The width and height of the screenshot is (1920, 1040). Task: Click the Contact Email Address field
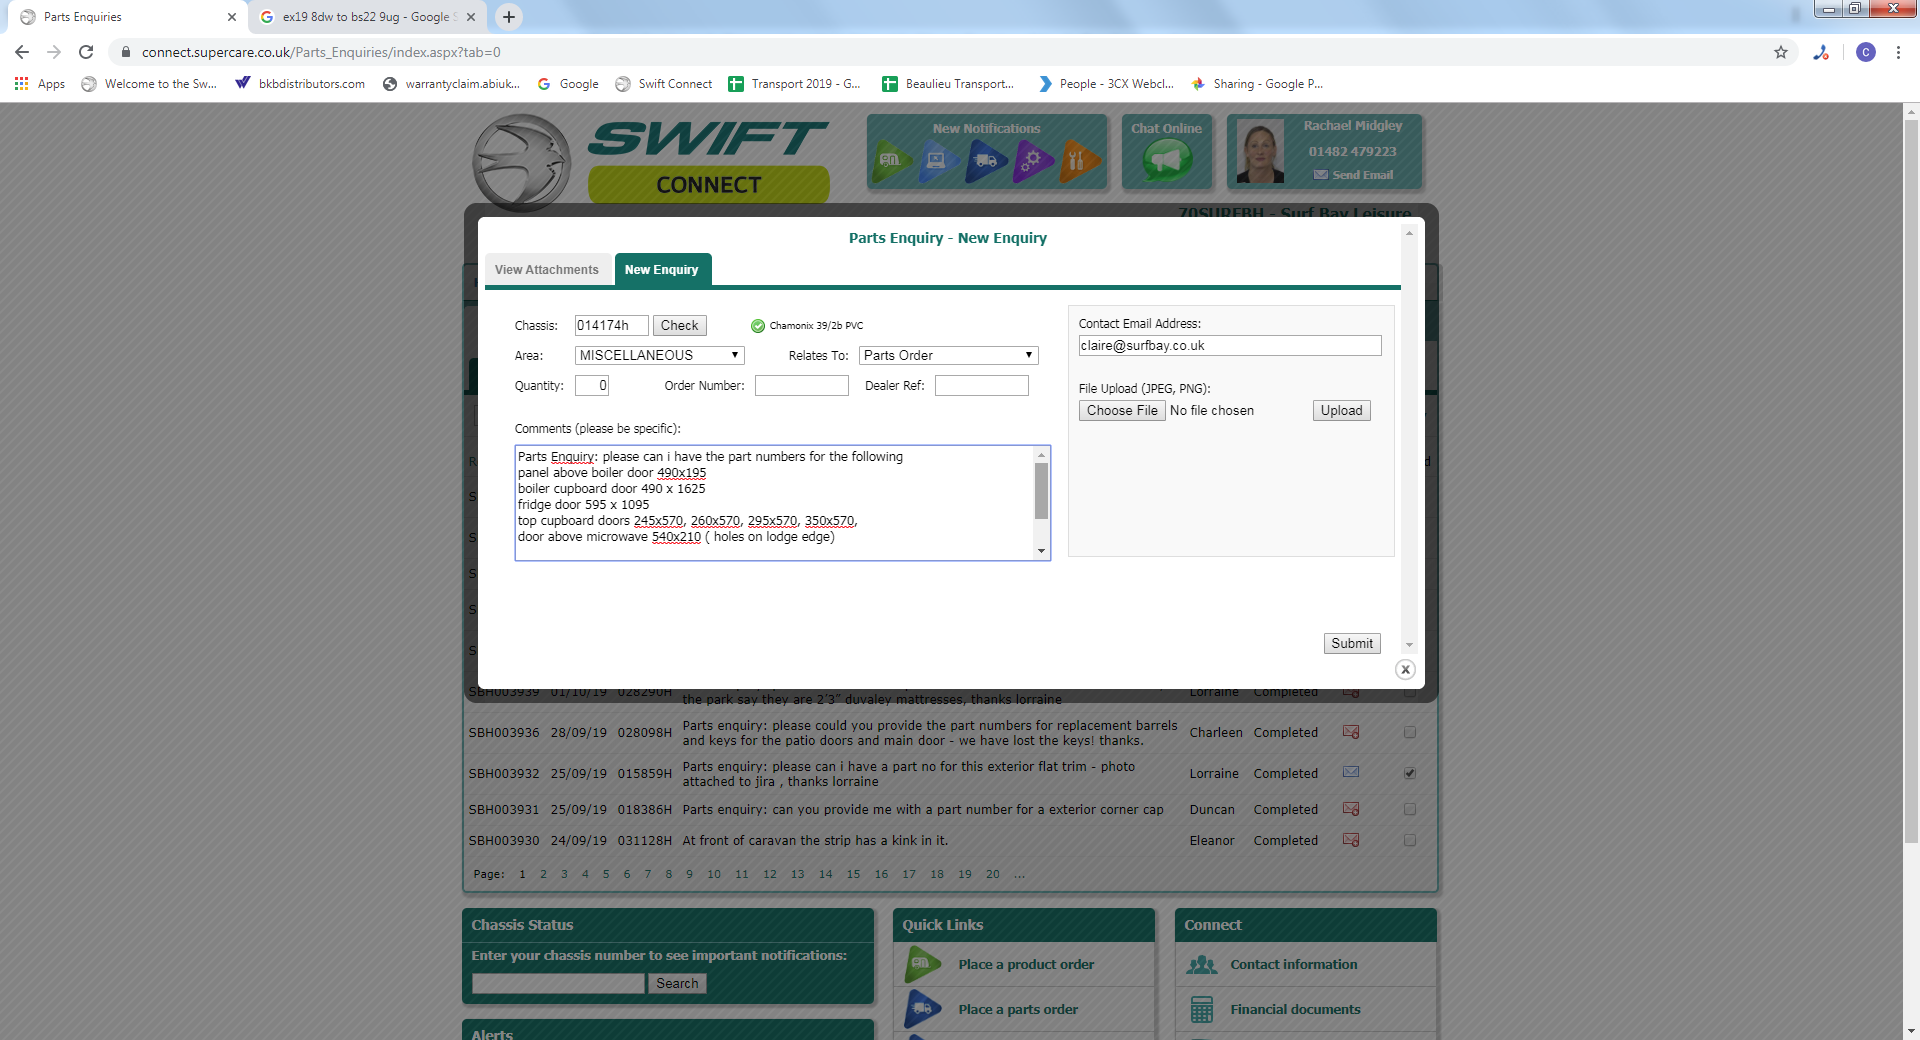[x=1230, y=345]
